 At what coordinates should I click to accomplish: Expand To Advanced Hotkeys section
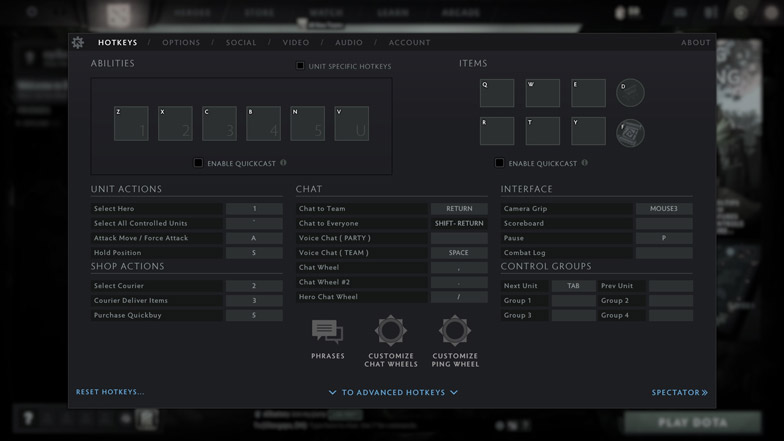coord(393,392)
